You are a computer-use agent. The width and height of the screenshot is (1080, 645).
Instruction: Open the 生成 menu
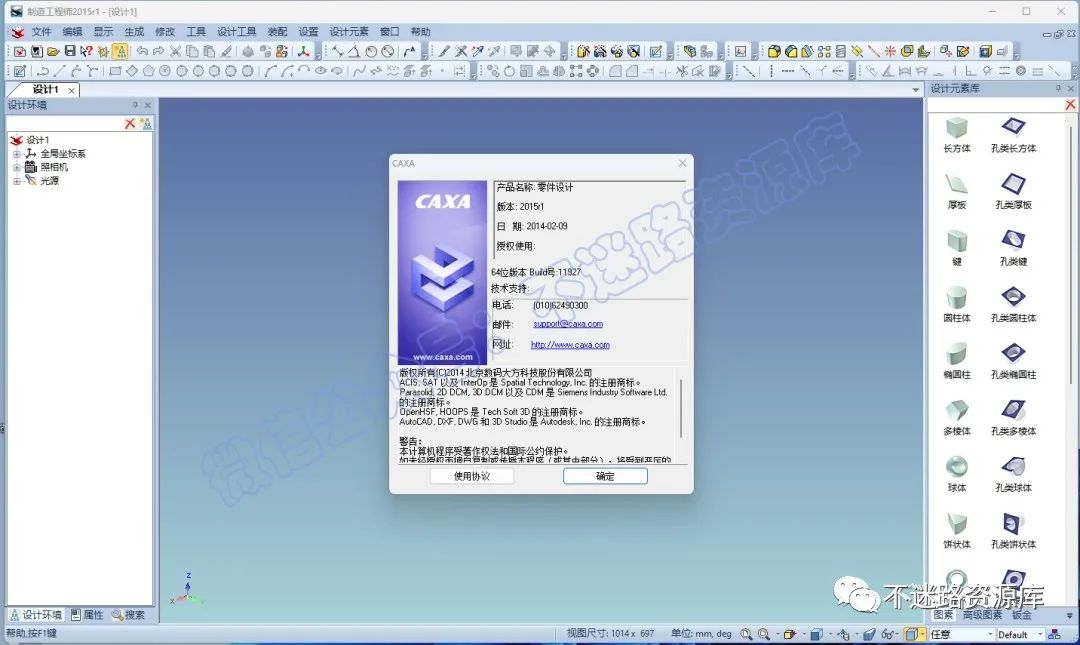pyautogui.click(x=134, y=32)
